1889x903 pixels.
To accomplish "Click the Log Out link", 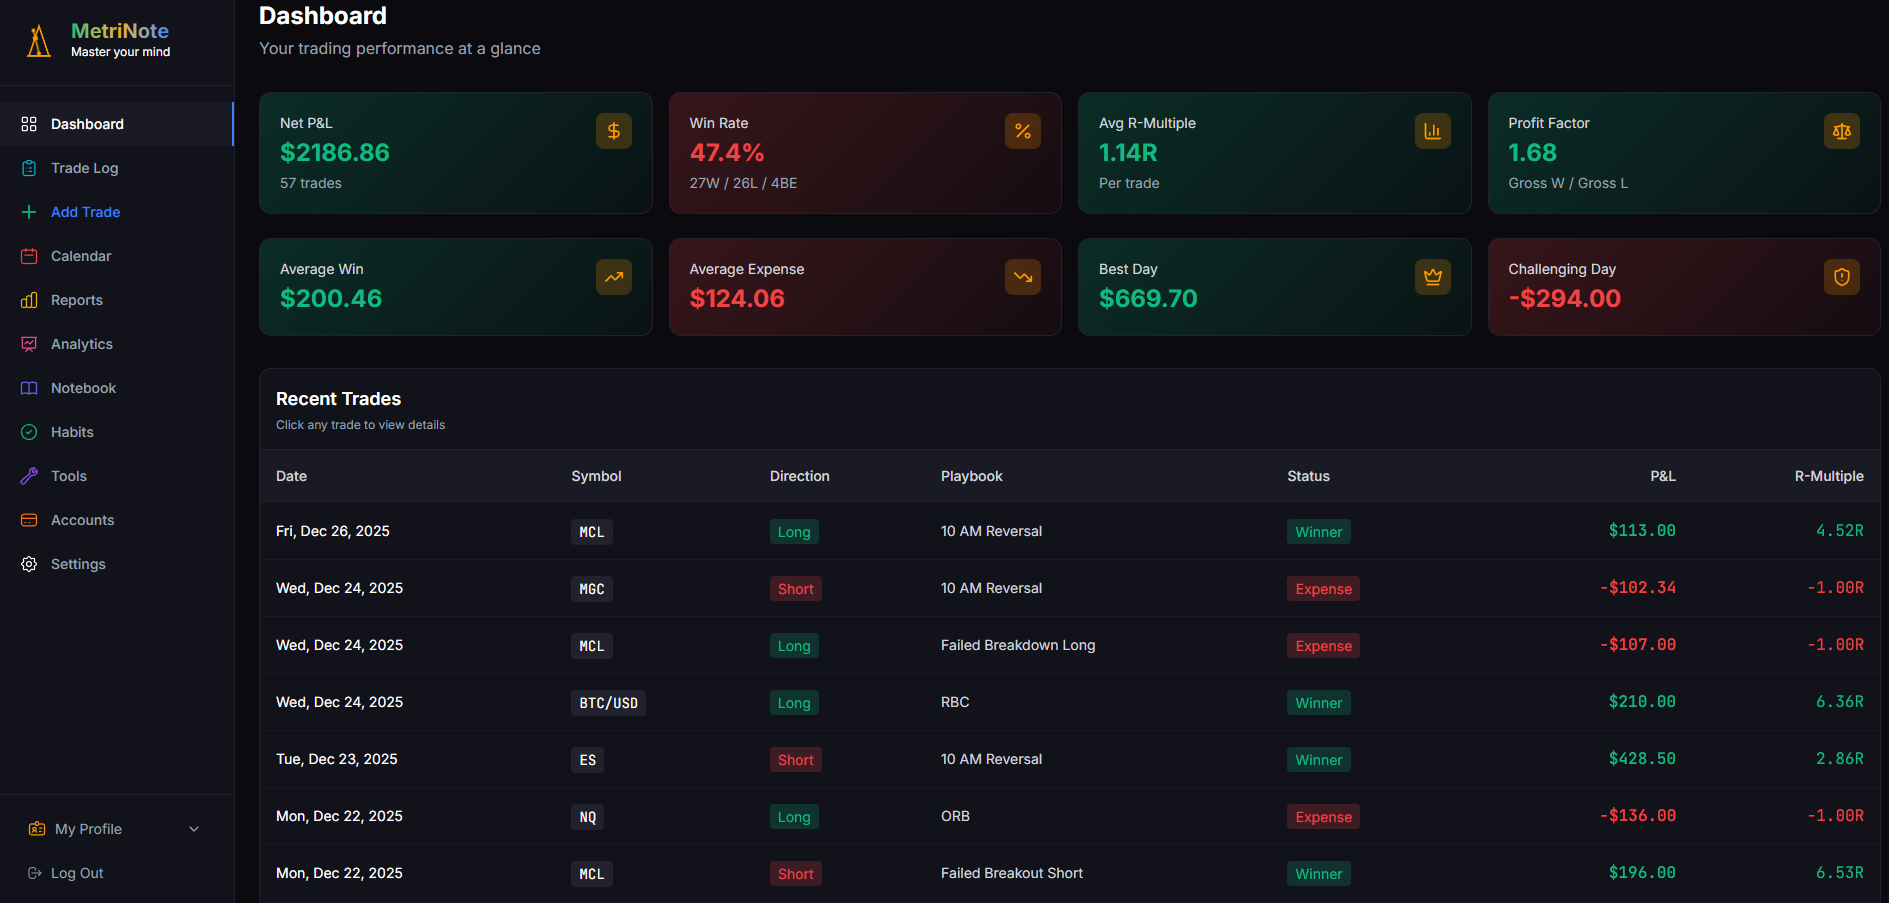I will pos(76,873).
